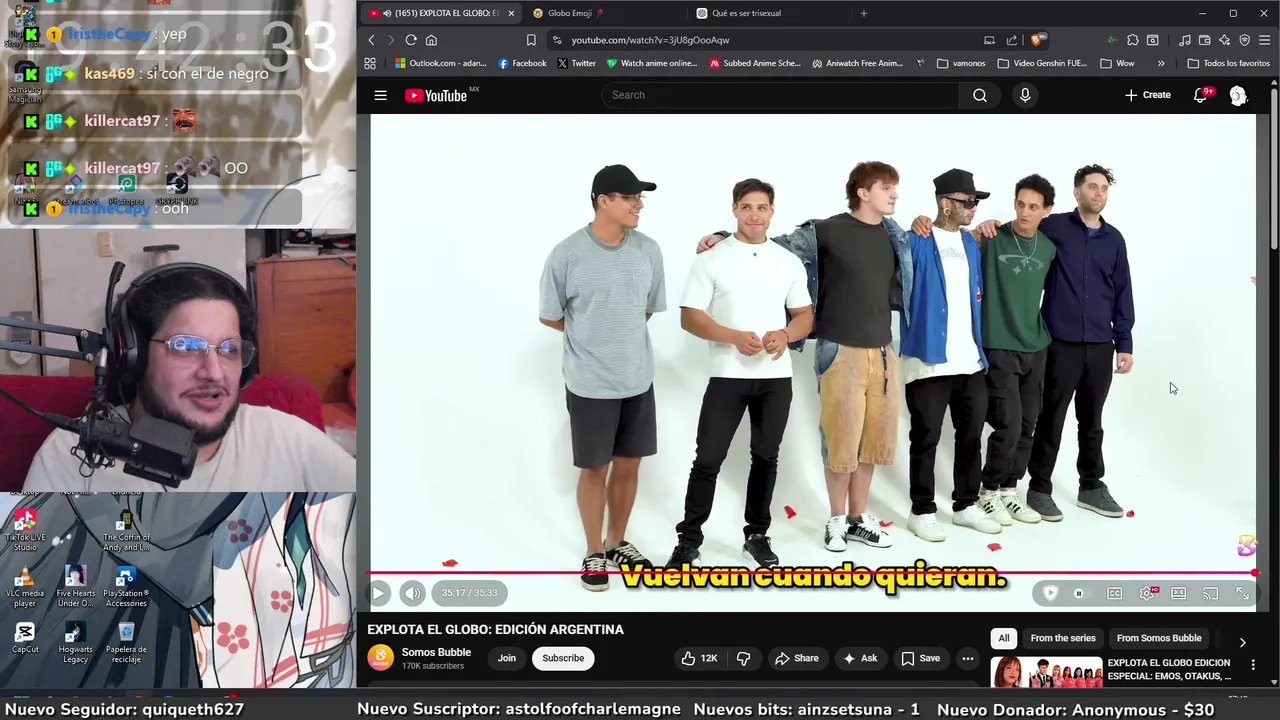Go to browser home page
This screenshot has width=1280, height=720.
coord(431,40)
